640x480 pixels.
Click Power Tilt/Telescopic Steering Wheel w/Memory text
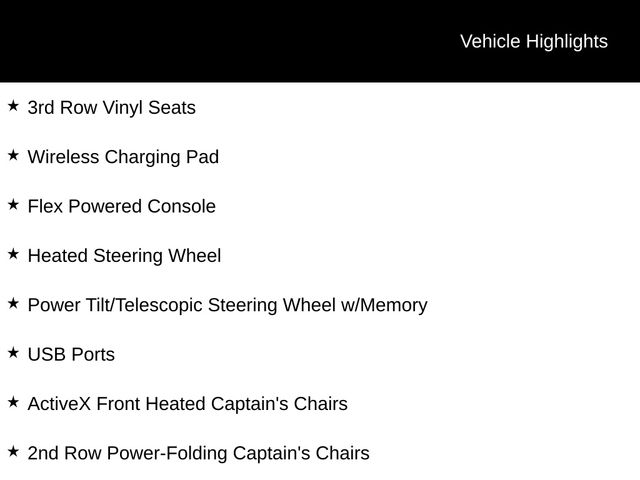pyautogui.click(x=227, y=306)
